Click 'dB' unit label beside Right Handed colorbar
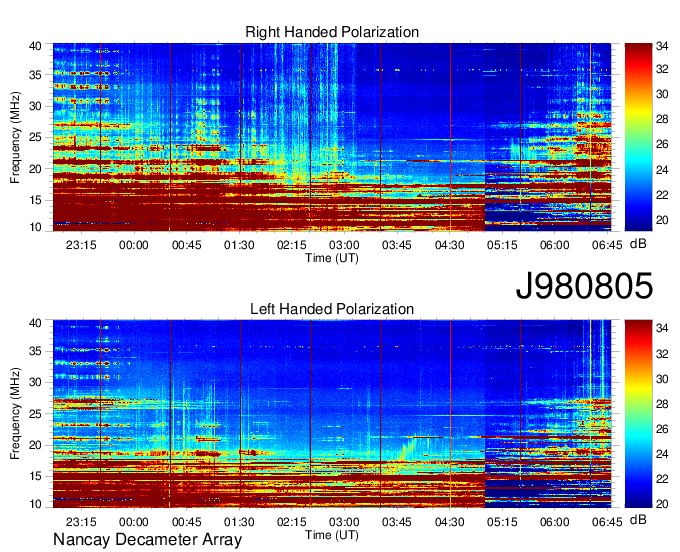 click(x=638, y=244)
